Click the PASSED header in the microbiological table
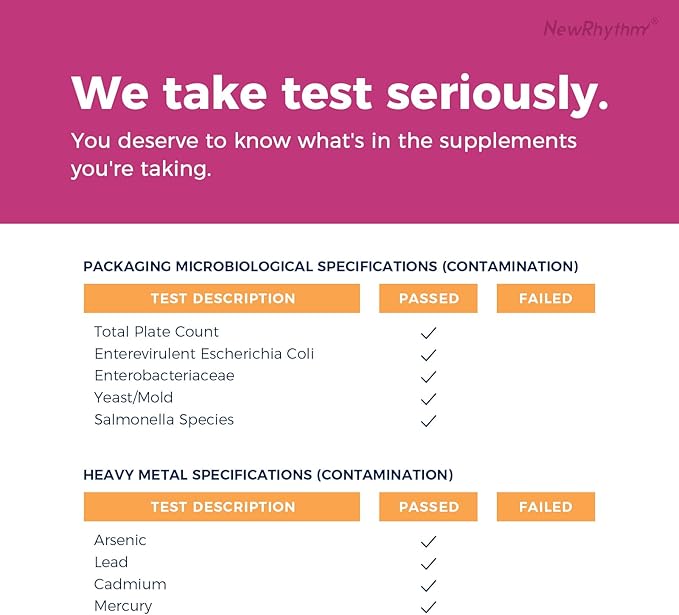This screenshot has width=679, height=615. (x=429, y=298)
